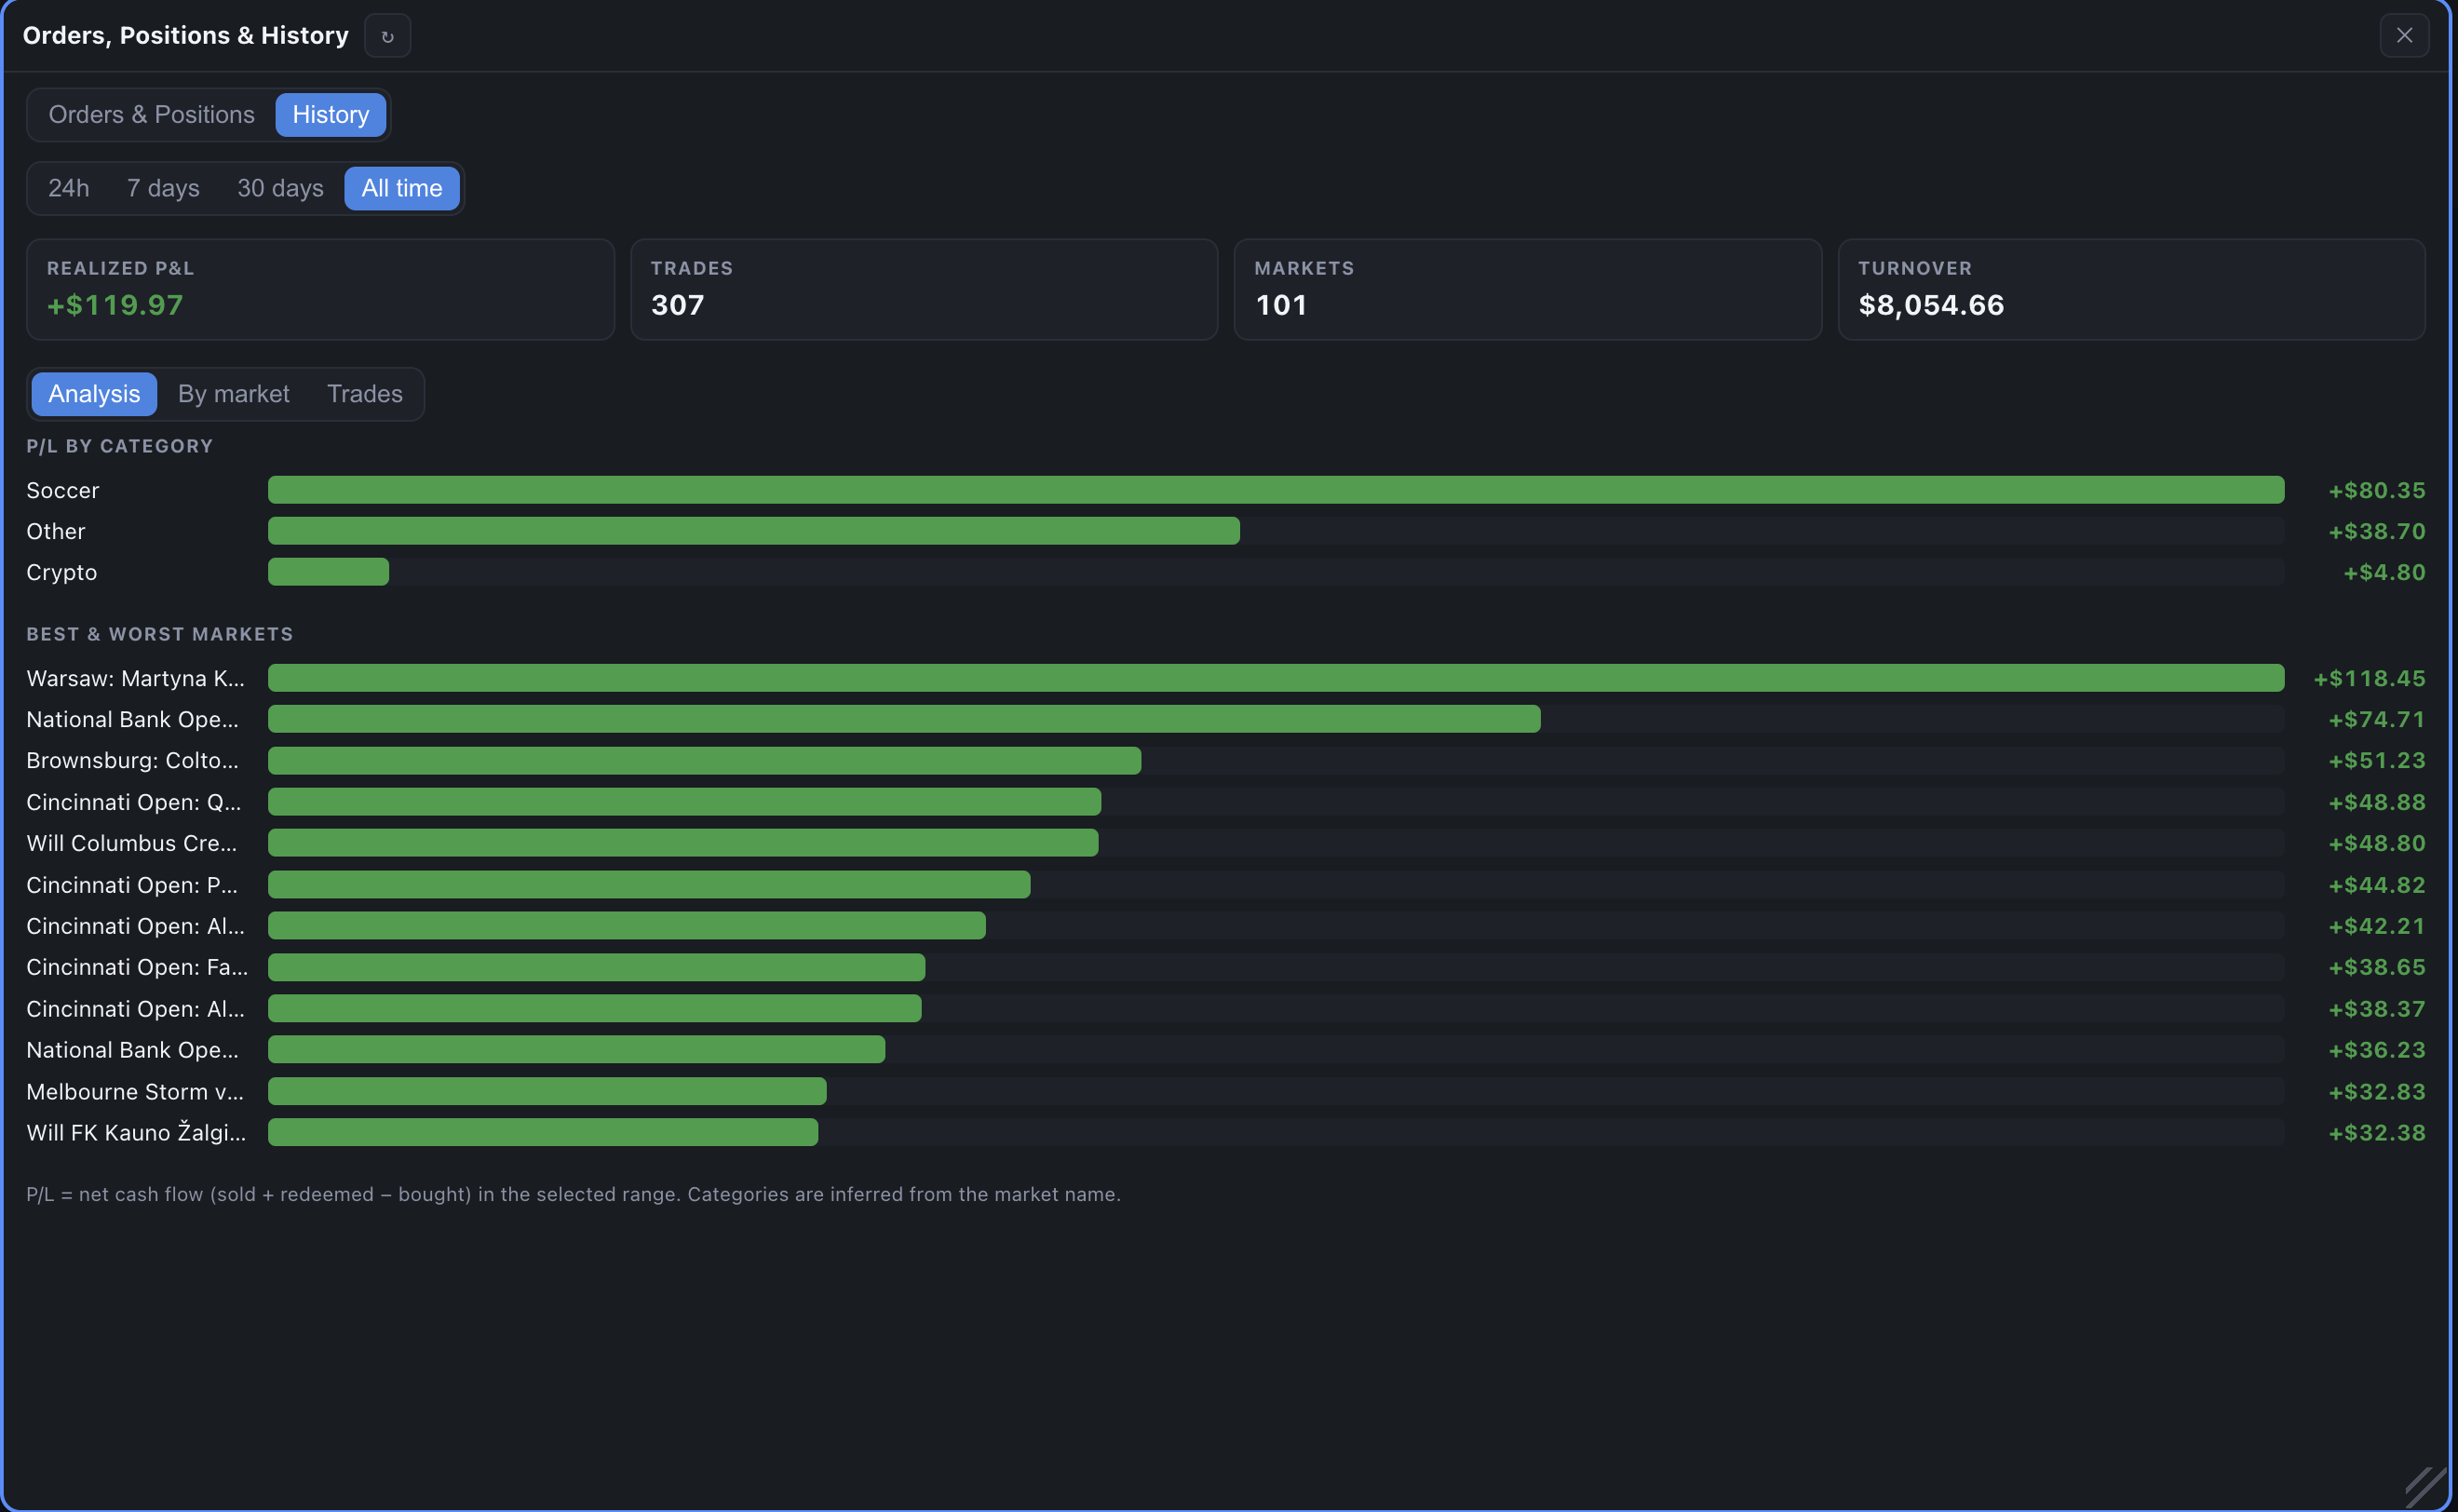Click the +$48.80 market profit value
2458x1512 pixels.
point(2377,843)
